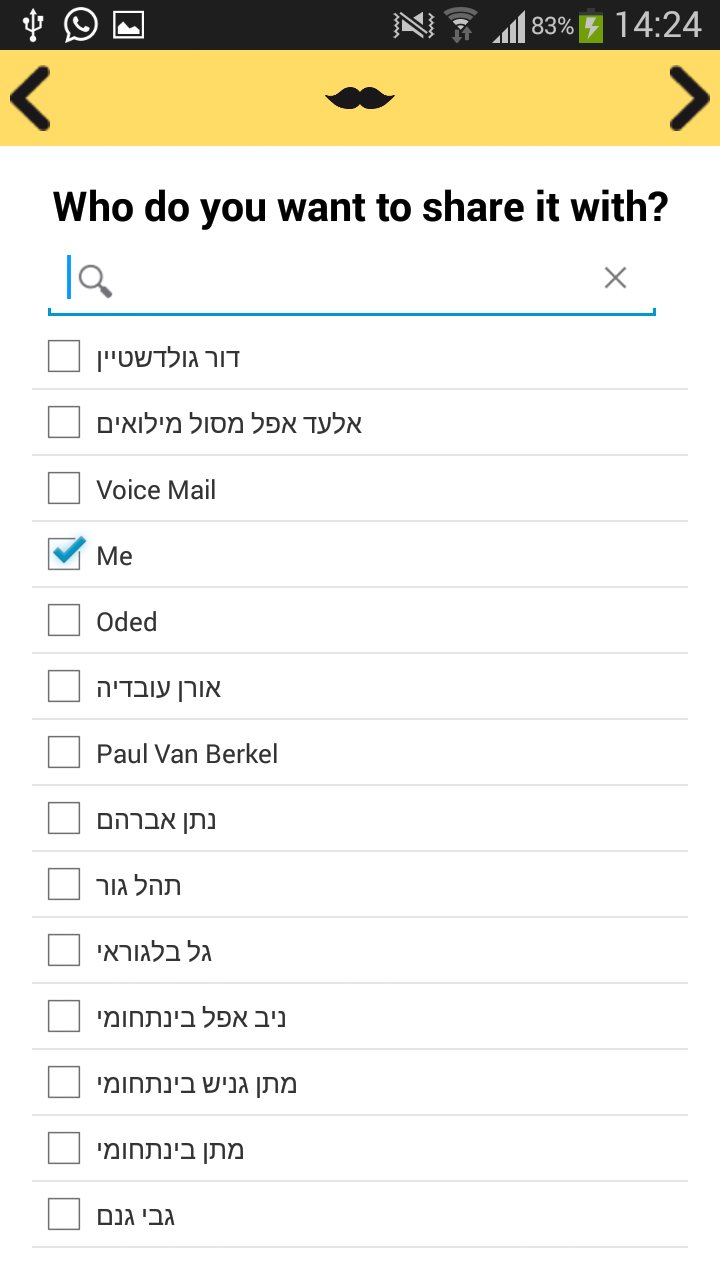Enable the Paul Van Berkel checkbox
720x1280 pixels.
(x=64, y=752)
